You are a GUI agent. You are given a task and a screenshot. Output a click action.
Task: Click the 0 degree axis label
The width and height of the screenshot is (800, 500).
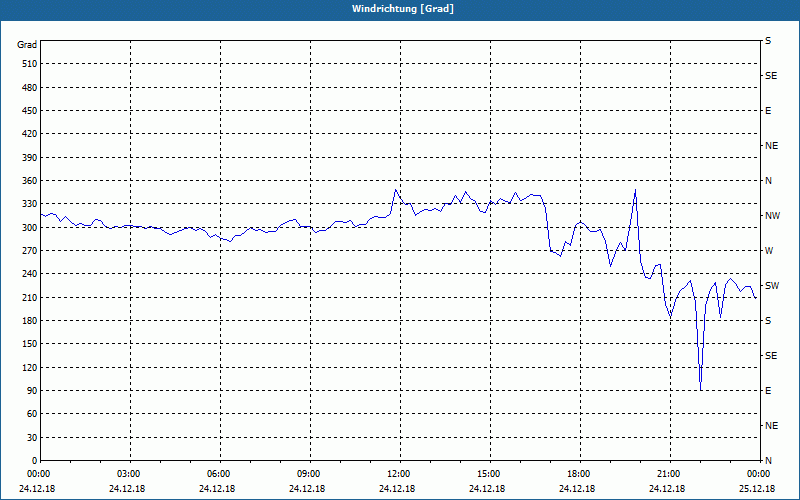click(x=35, y=460)
